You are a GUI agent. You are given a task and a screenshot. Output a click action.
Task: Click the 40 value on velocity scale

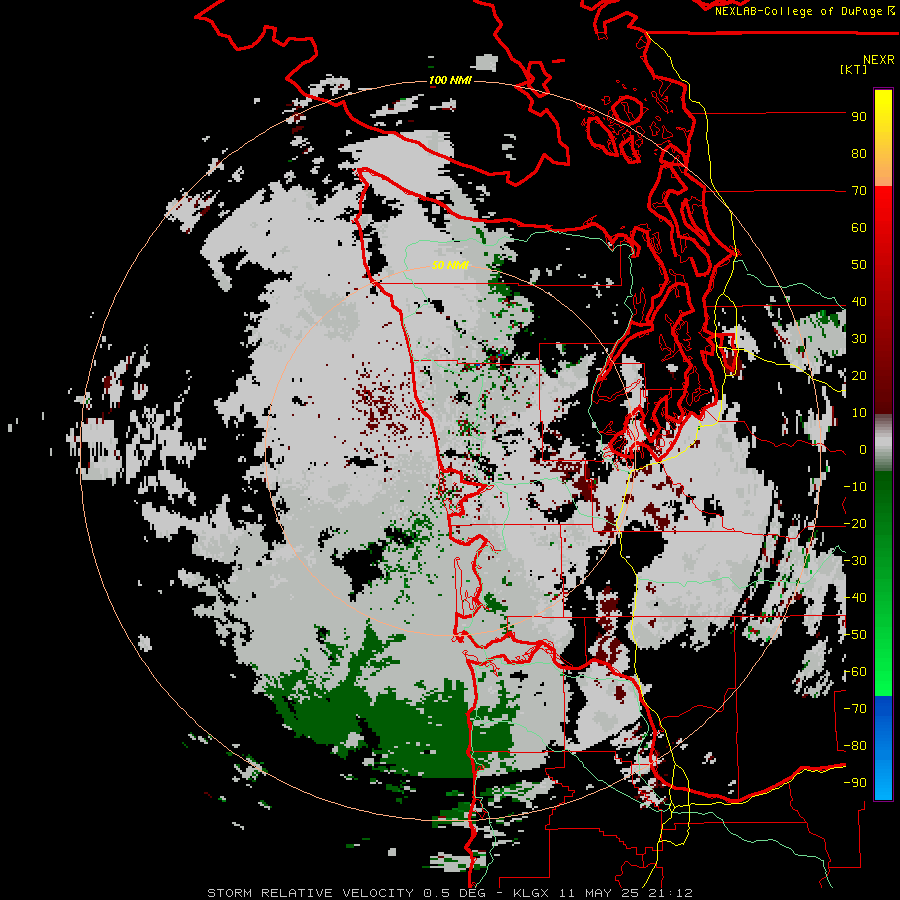pyautogui.click(x=859, y=301)
